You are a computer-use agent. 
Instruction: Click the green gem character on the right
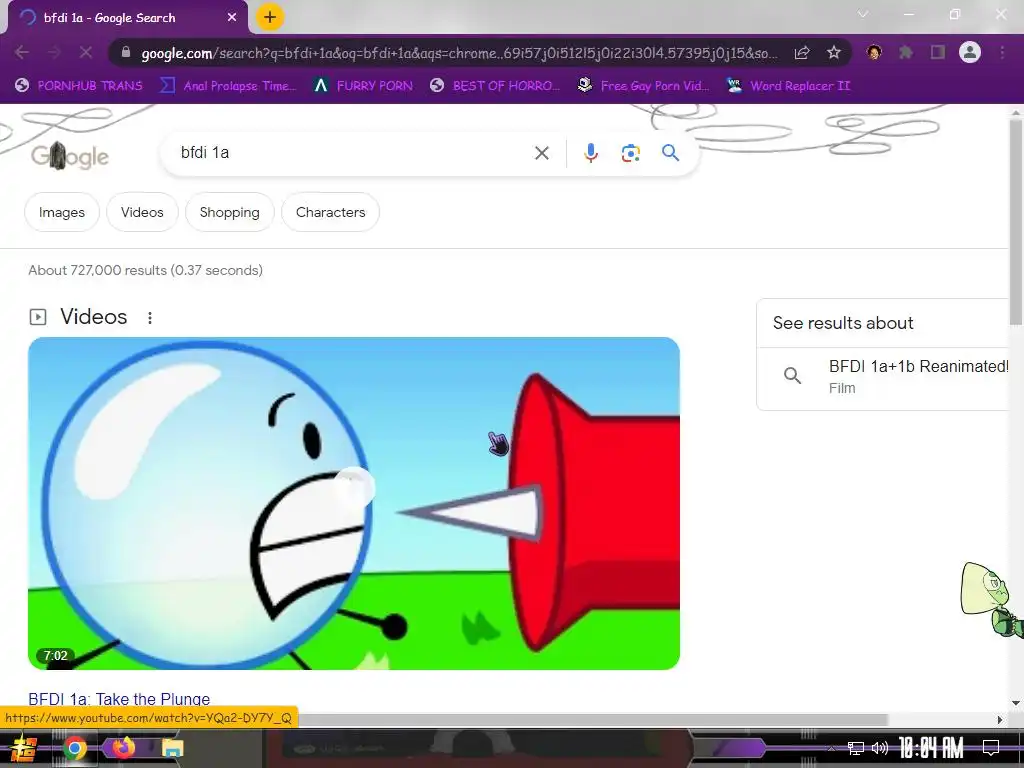pyautogui.click(x=991, y=599)
